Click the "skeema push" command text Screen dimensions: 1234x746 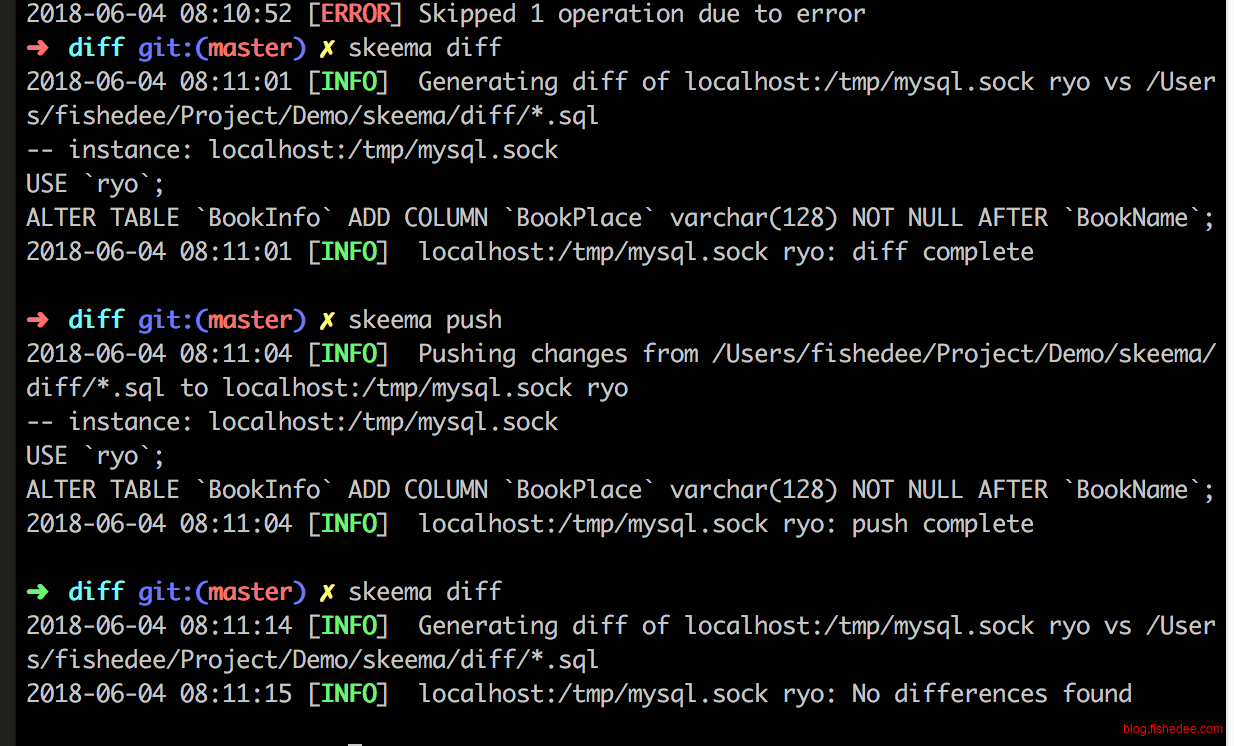425,320
